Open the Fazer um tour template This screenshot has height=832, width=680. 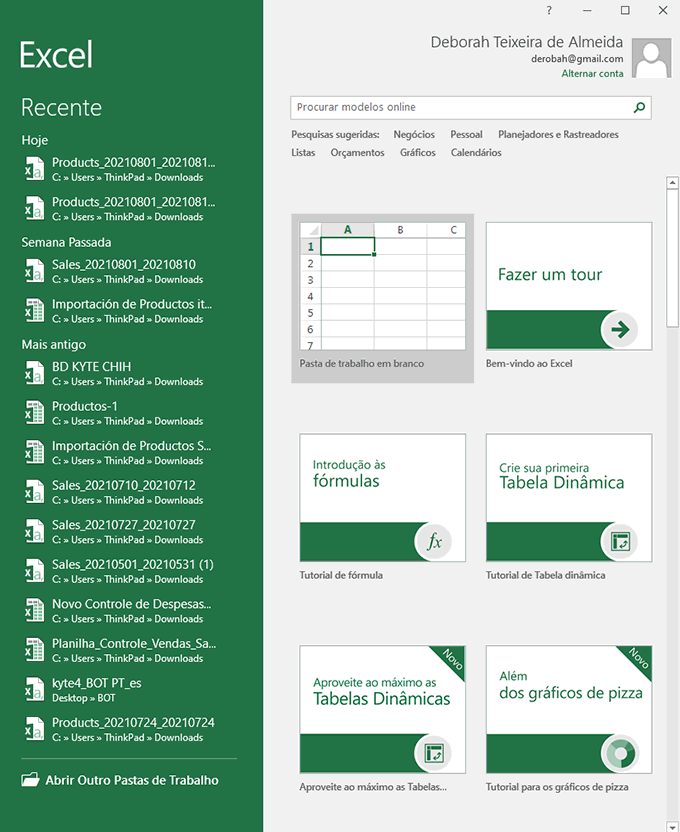(569, 286)
